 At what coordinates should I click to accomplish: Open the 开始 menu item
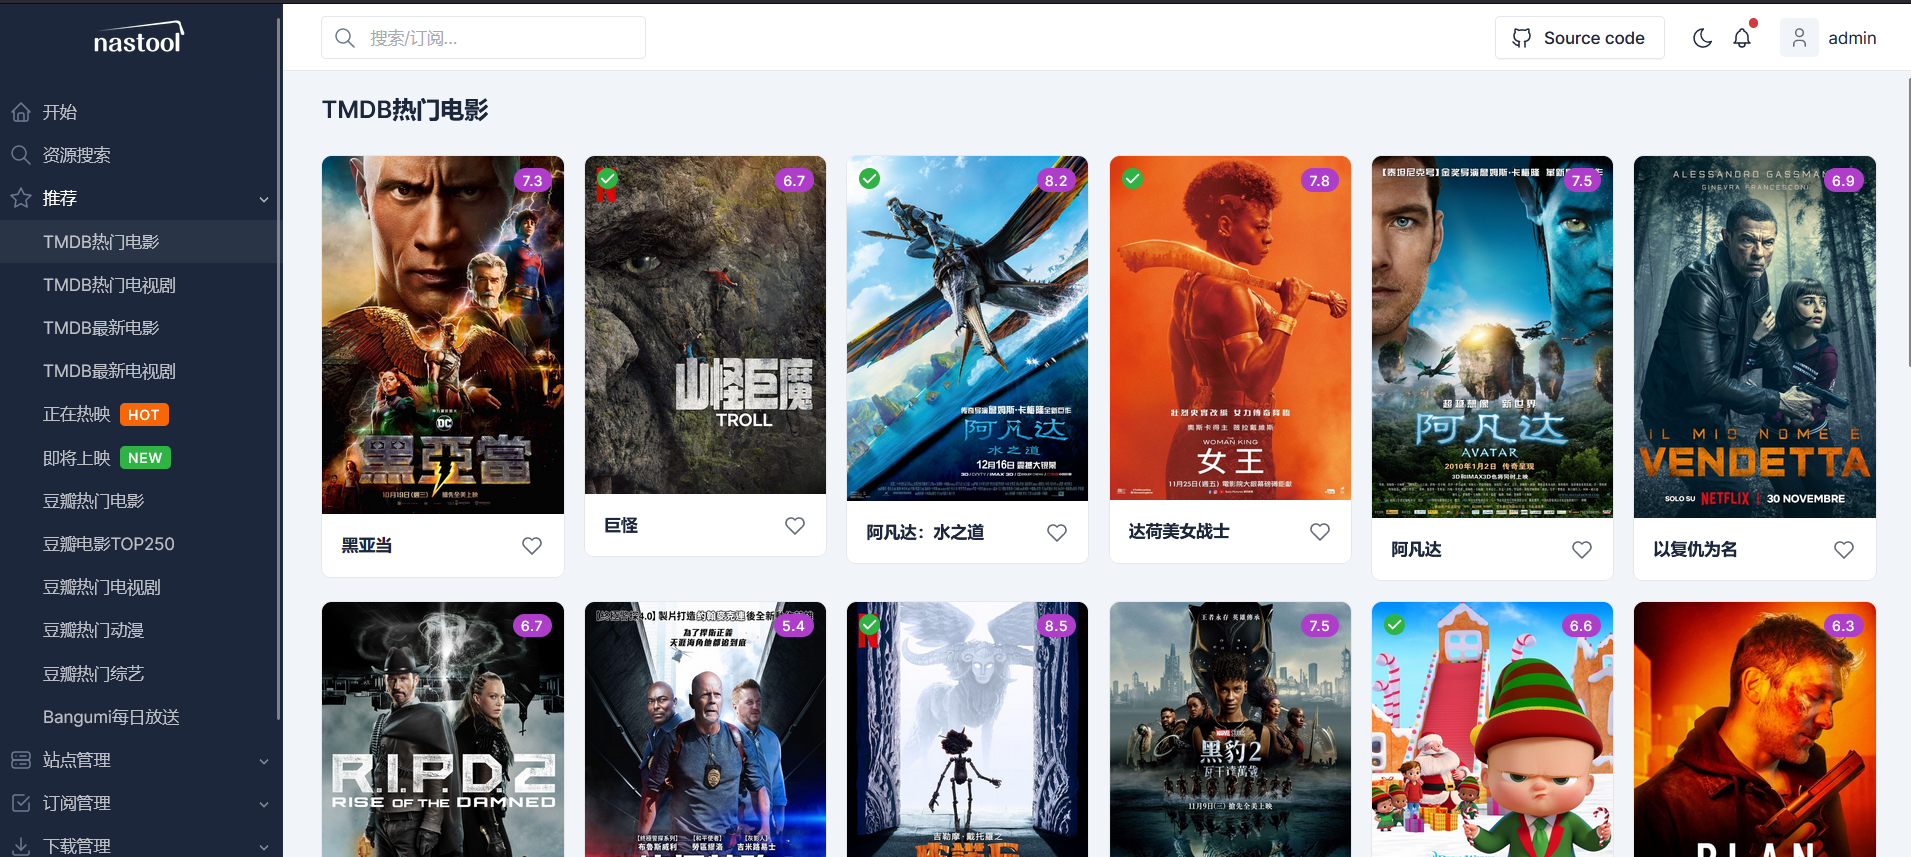coord(140,112)
